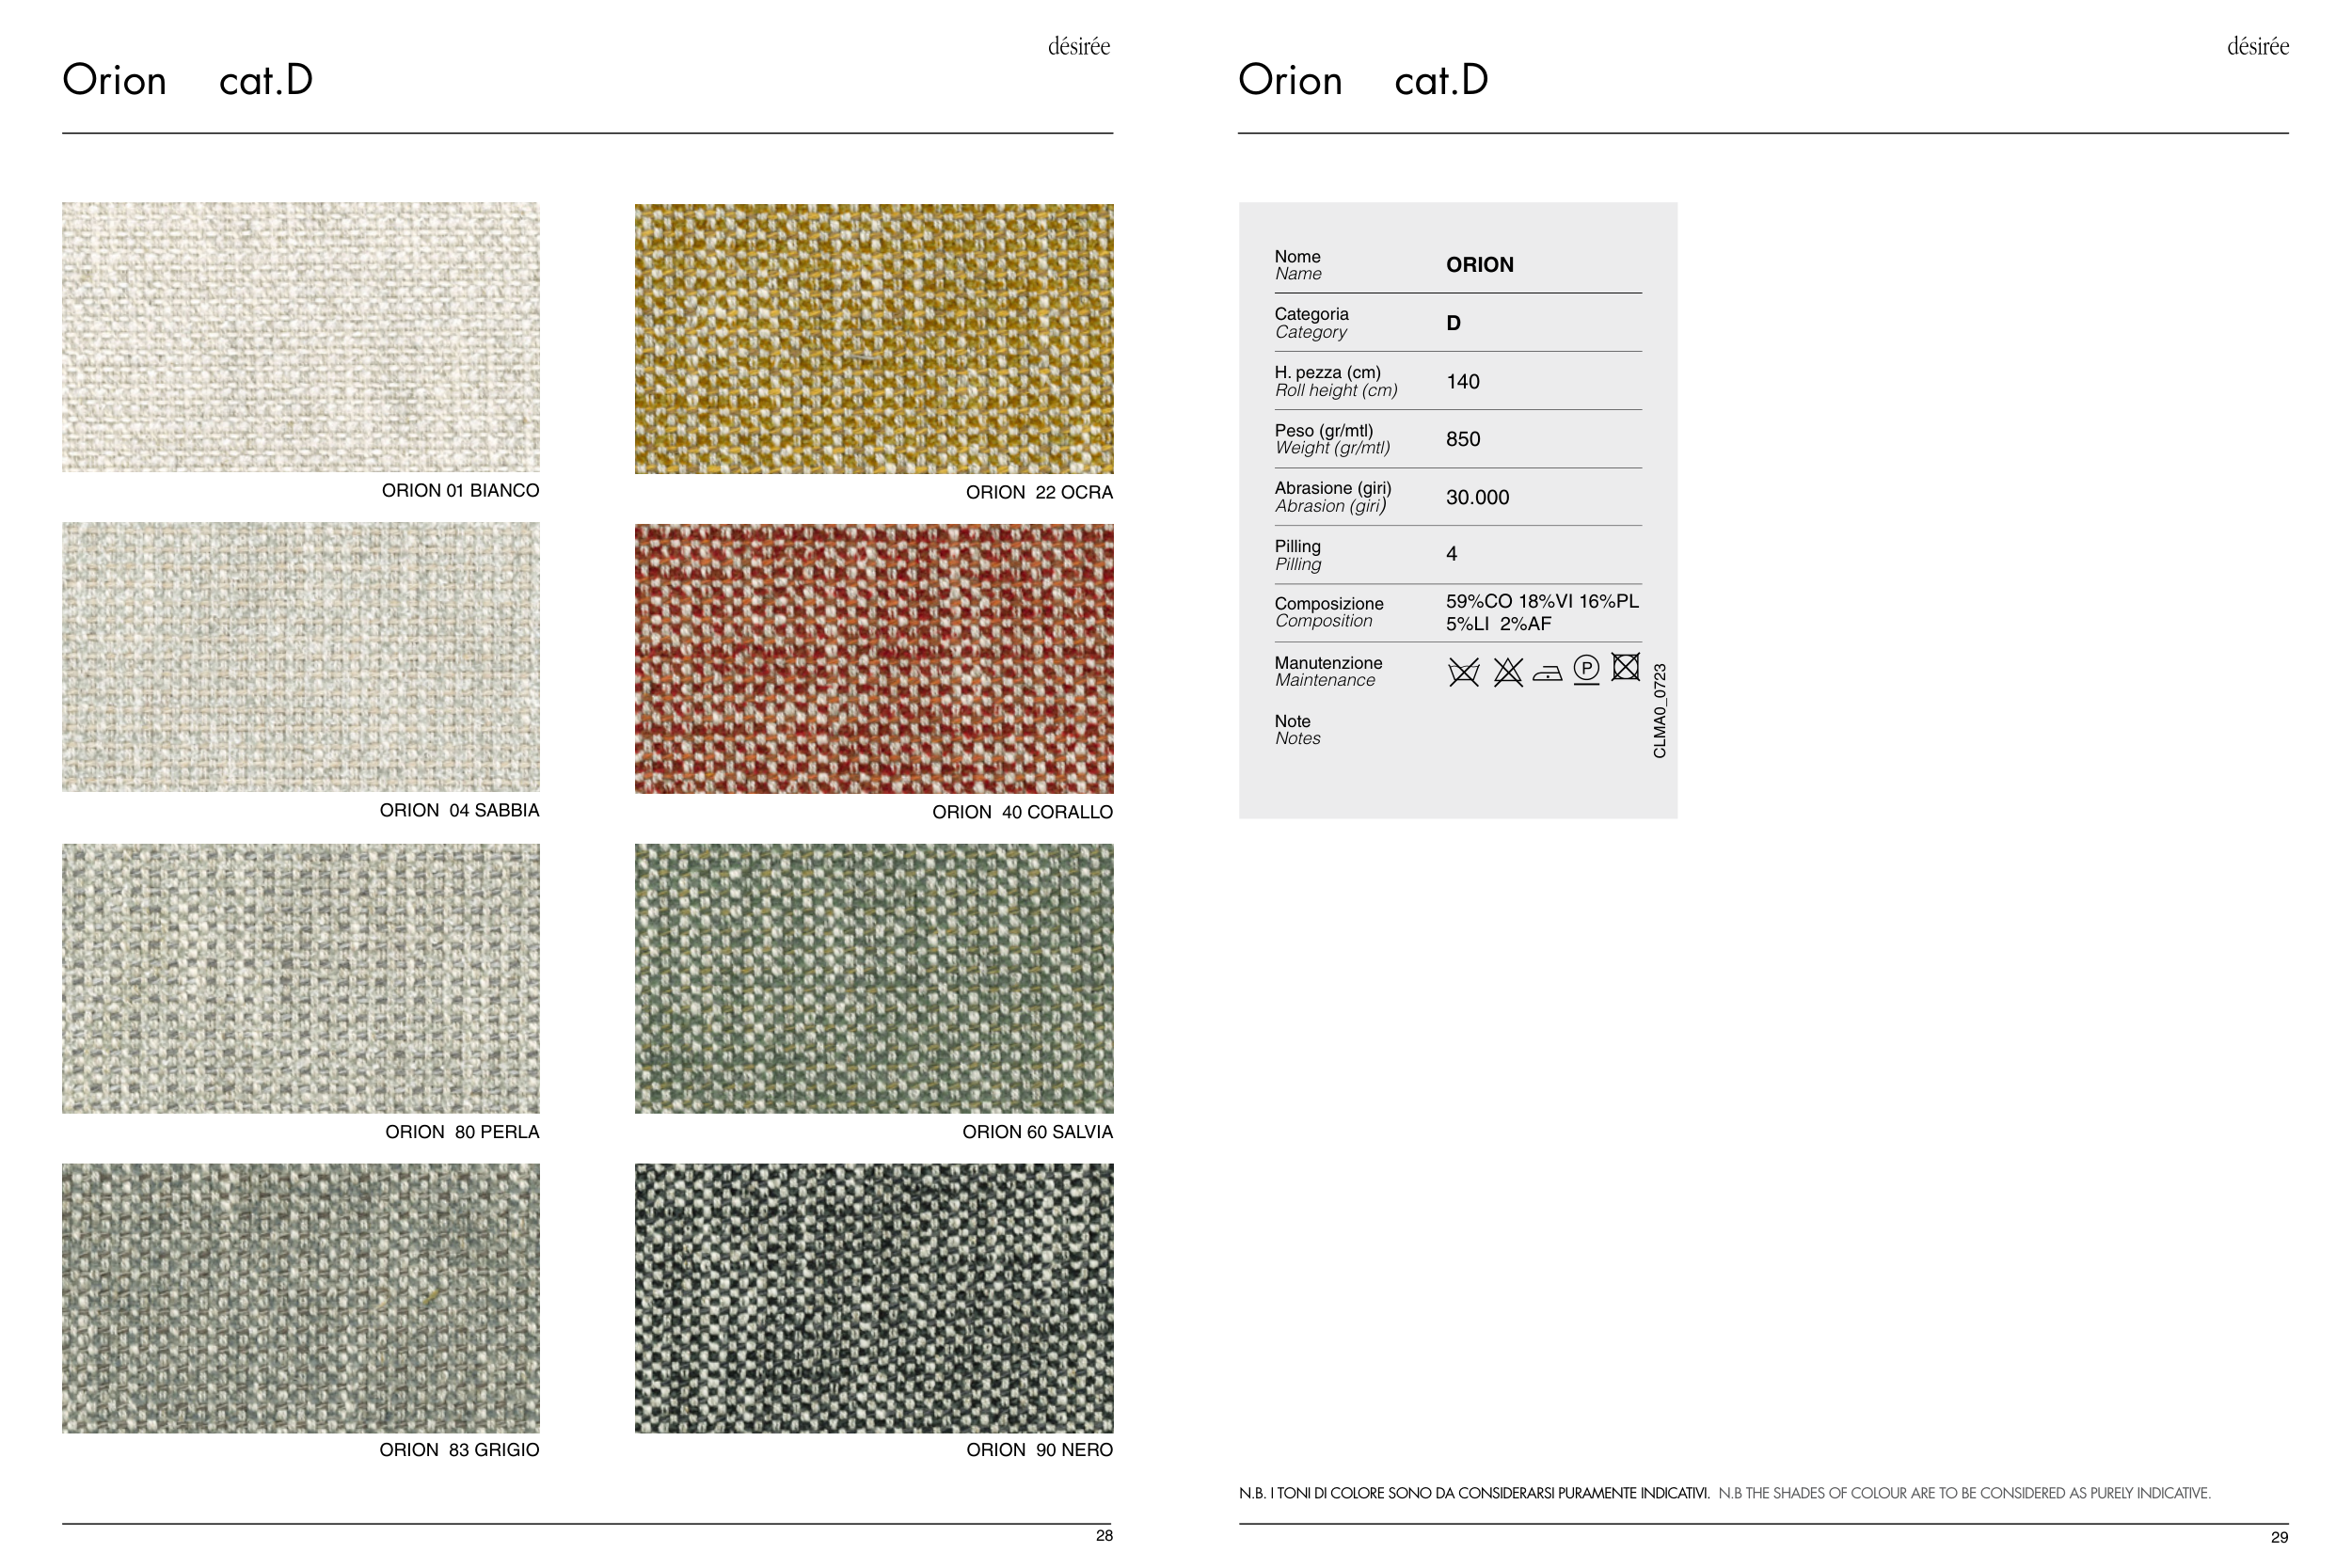Screen dimensions: 2352x1568
Task: Click the désirée logo on right page
Action: coord(2257,46)
